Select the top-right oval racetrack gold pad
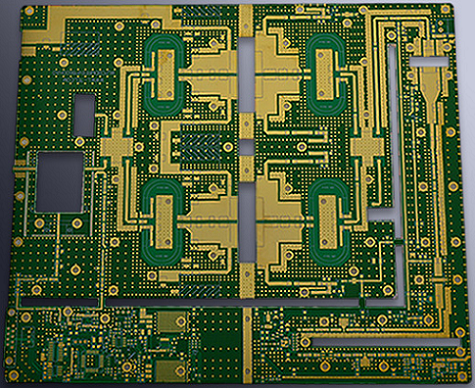Viewport: 475px width, 388px height. [x=324, y=75]
